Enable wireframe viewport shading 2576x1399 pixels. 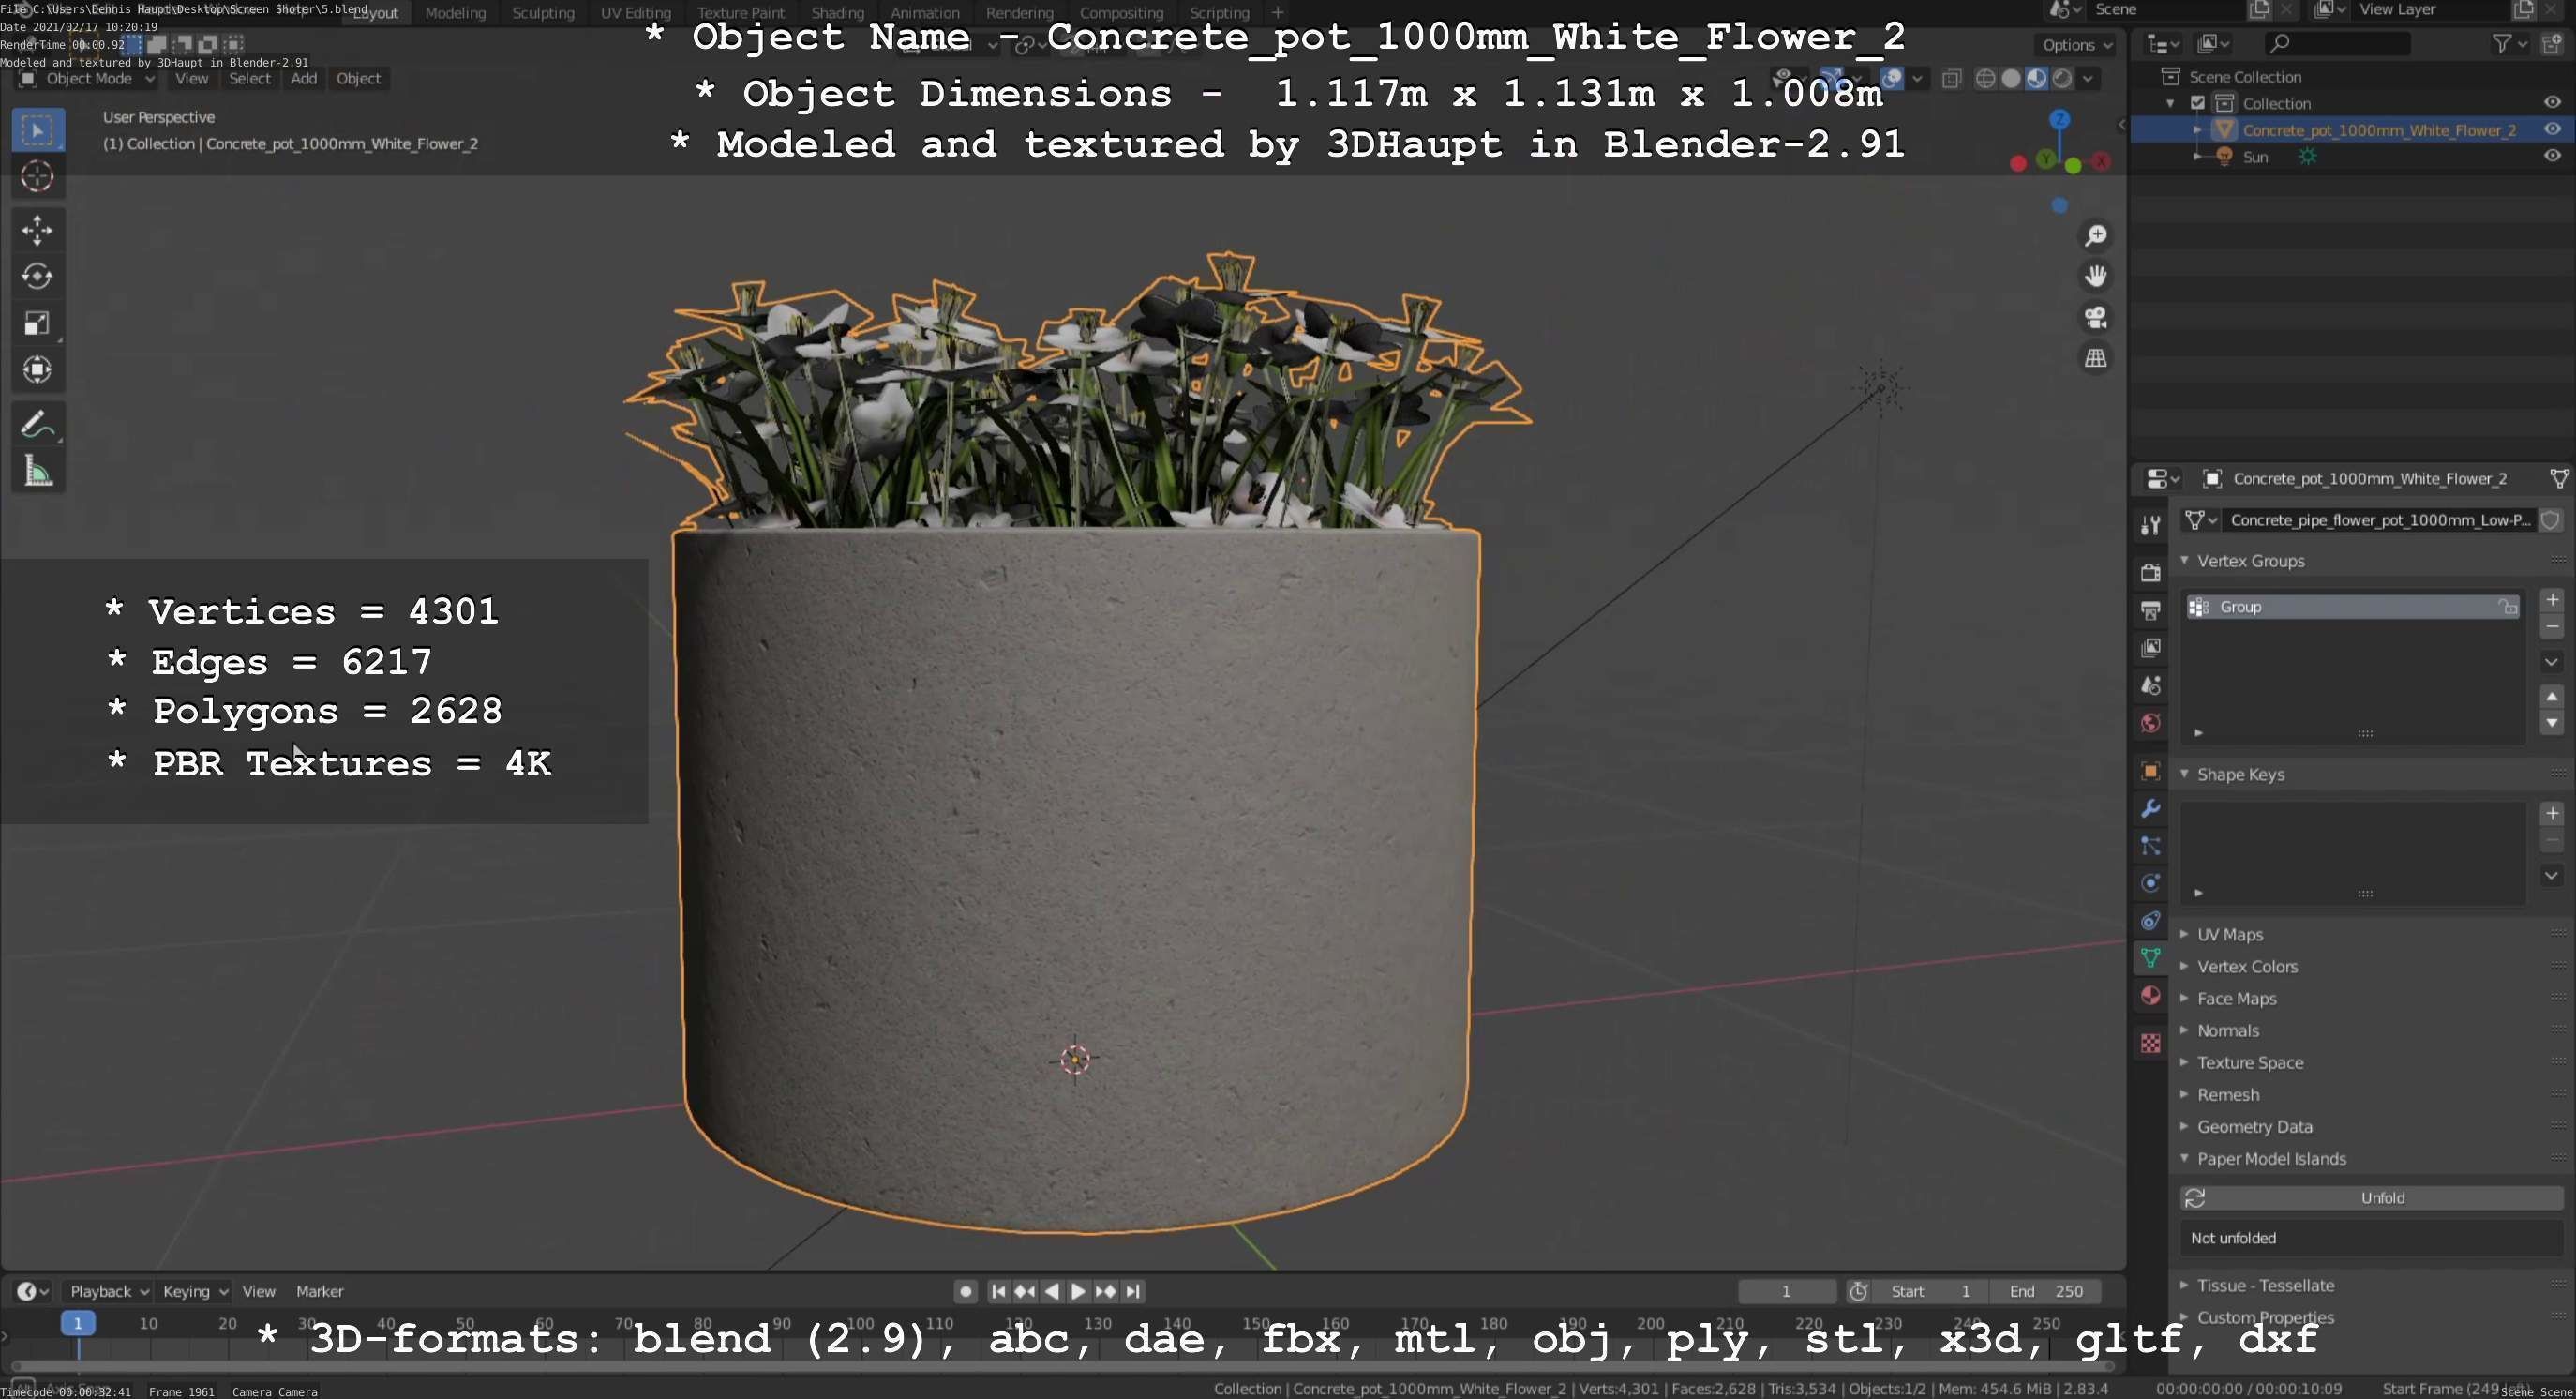pos(1986,79)
